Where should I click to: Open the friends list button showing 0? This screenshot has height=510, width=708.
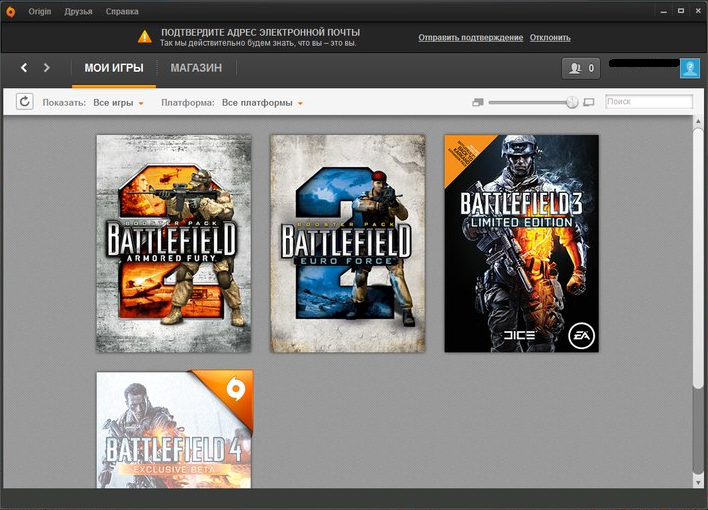pyautogui.click(x=581, y=69)
